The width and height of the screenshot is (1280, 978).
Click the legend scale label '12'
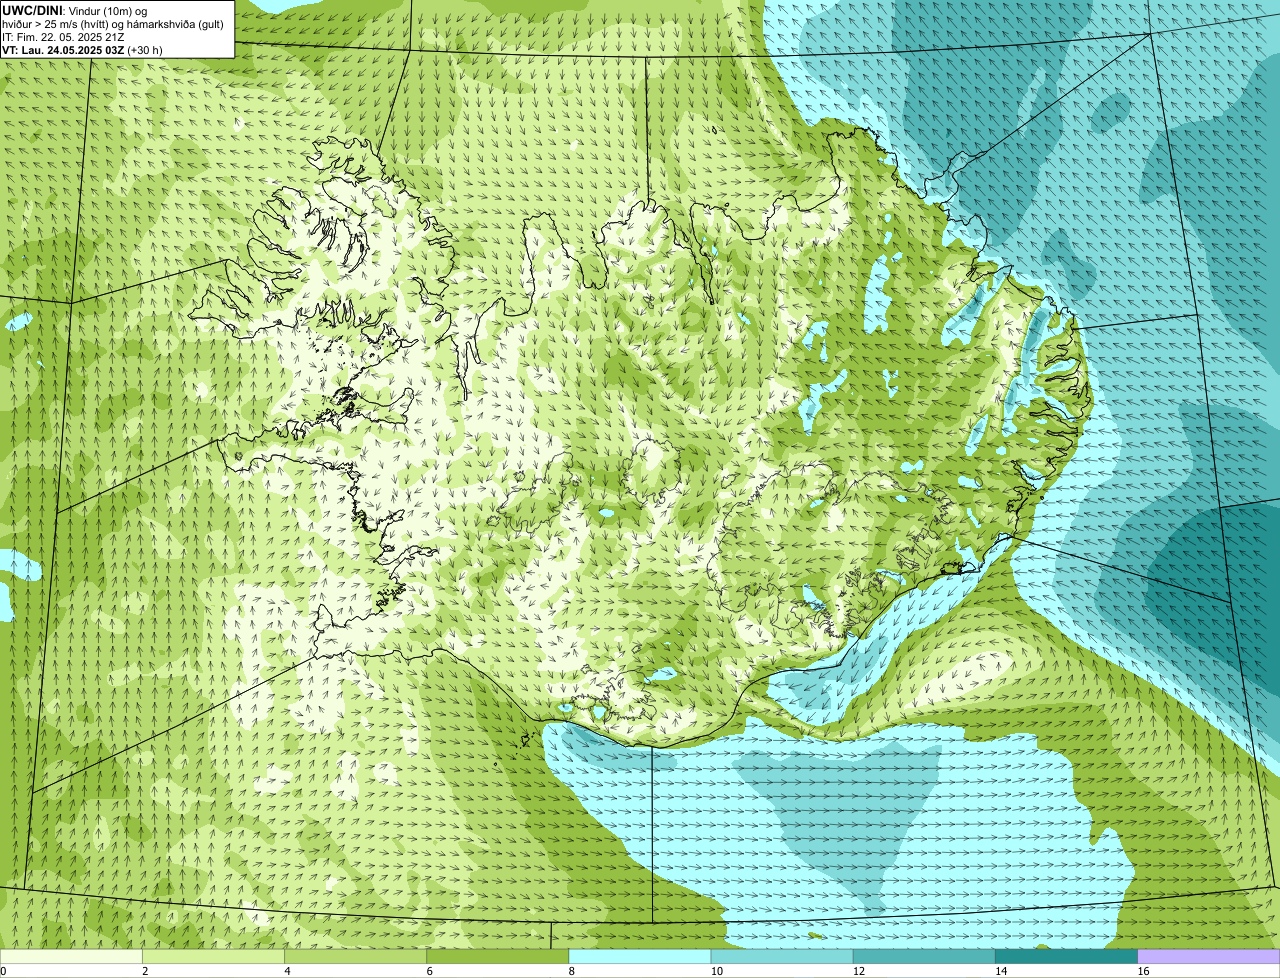pos(859,971)
